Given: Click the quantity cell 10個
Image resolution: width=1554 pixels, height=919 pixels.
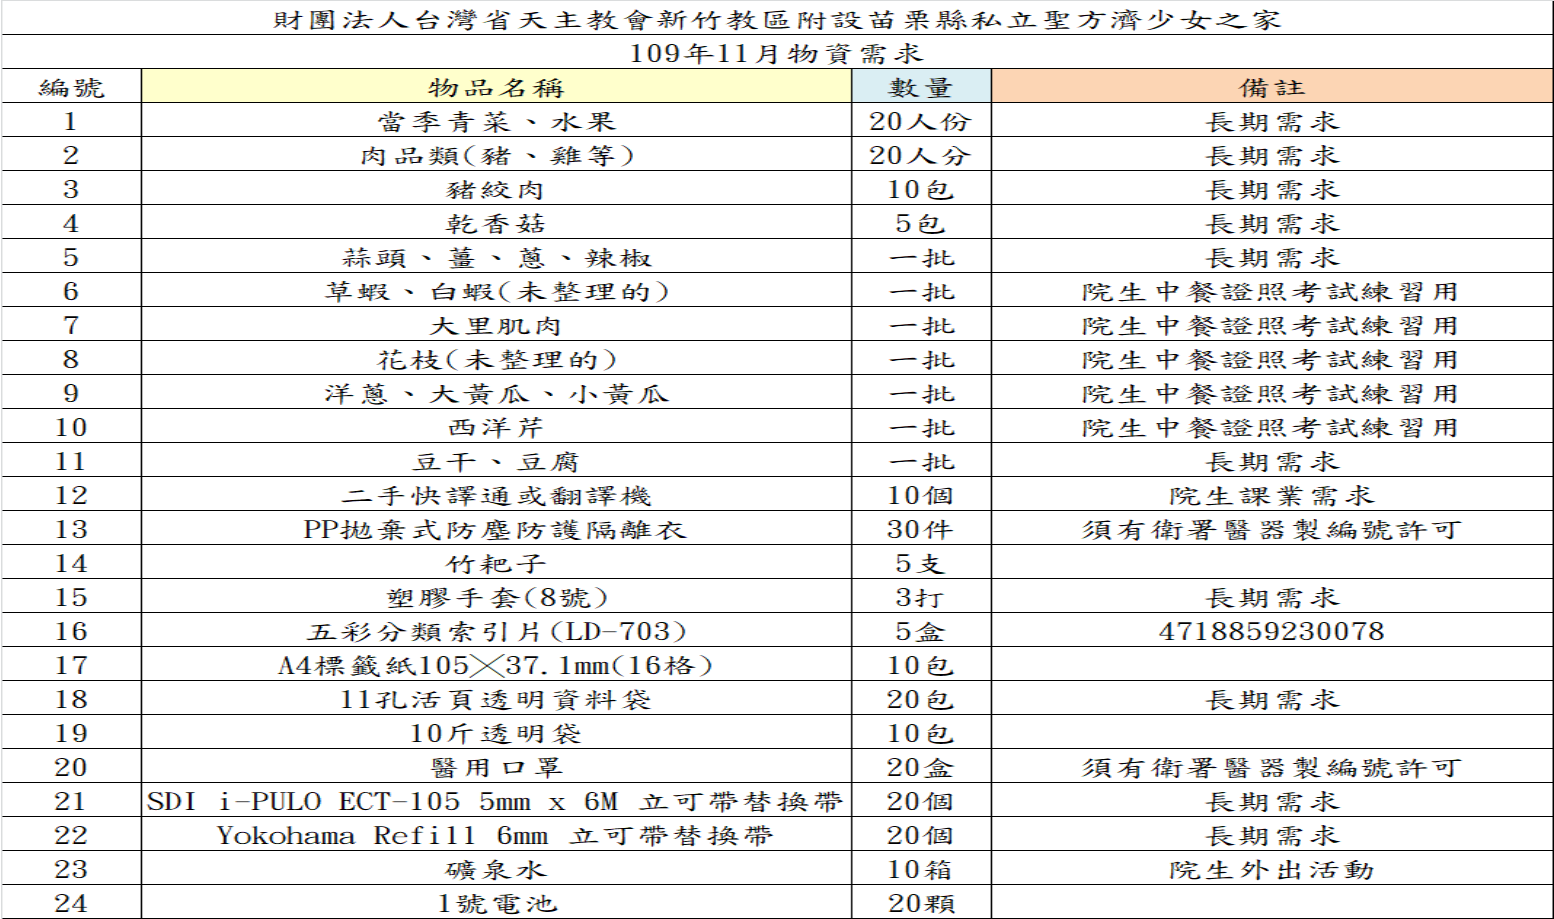Looking at the screenshot, I should pos(921,495).
